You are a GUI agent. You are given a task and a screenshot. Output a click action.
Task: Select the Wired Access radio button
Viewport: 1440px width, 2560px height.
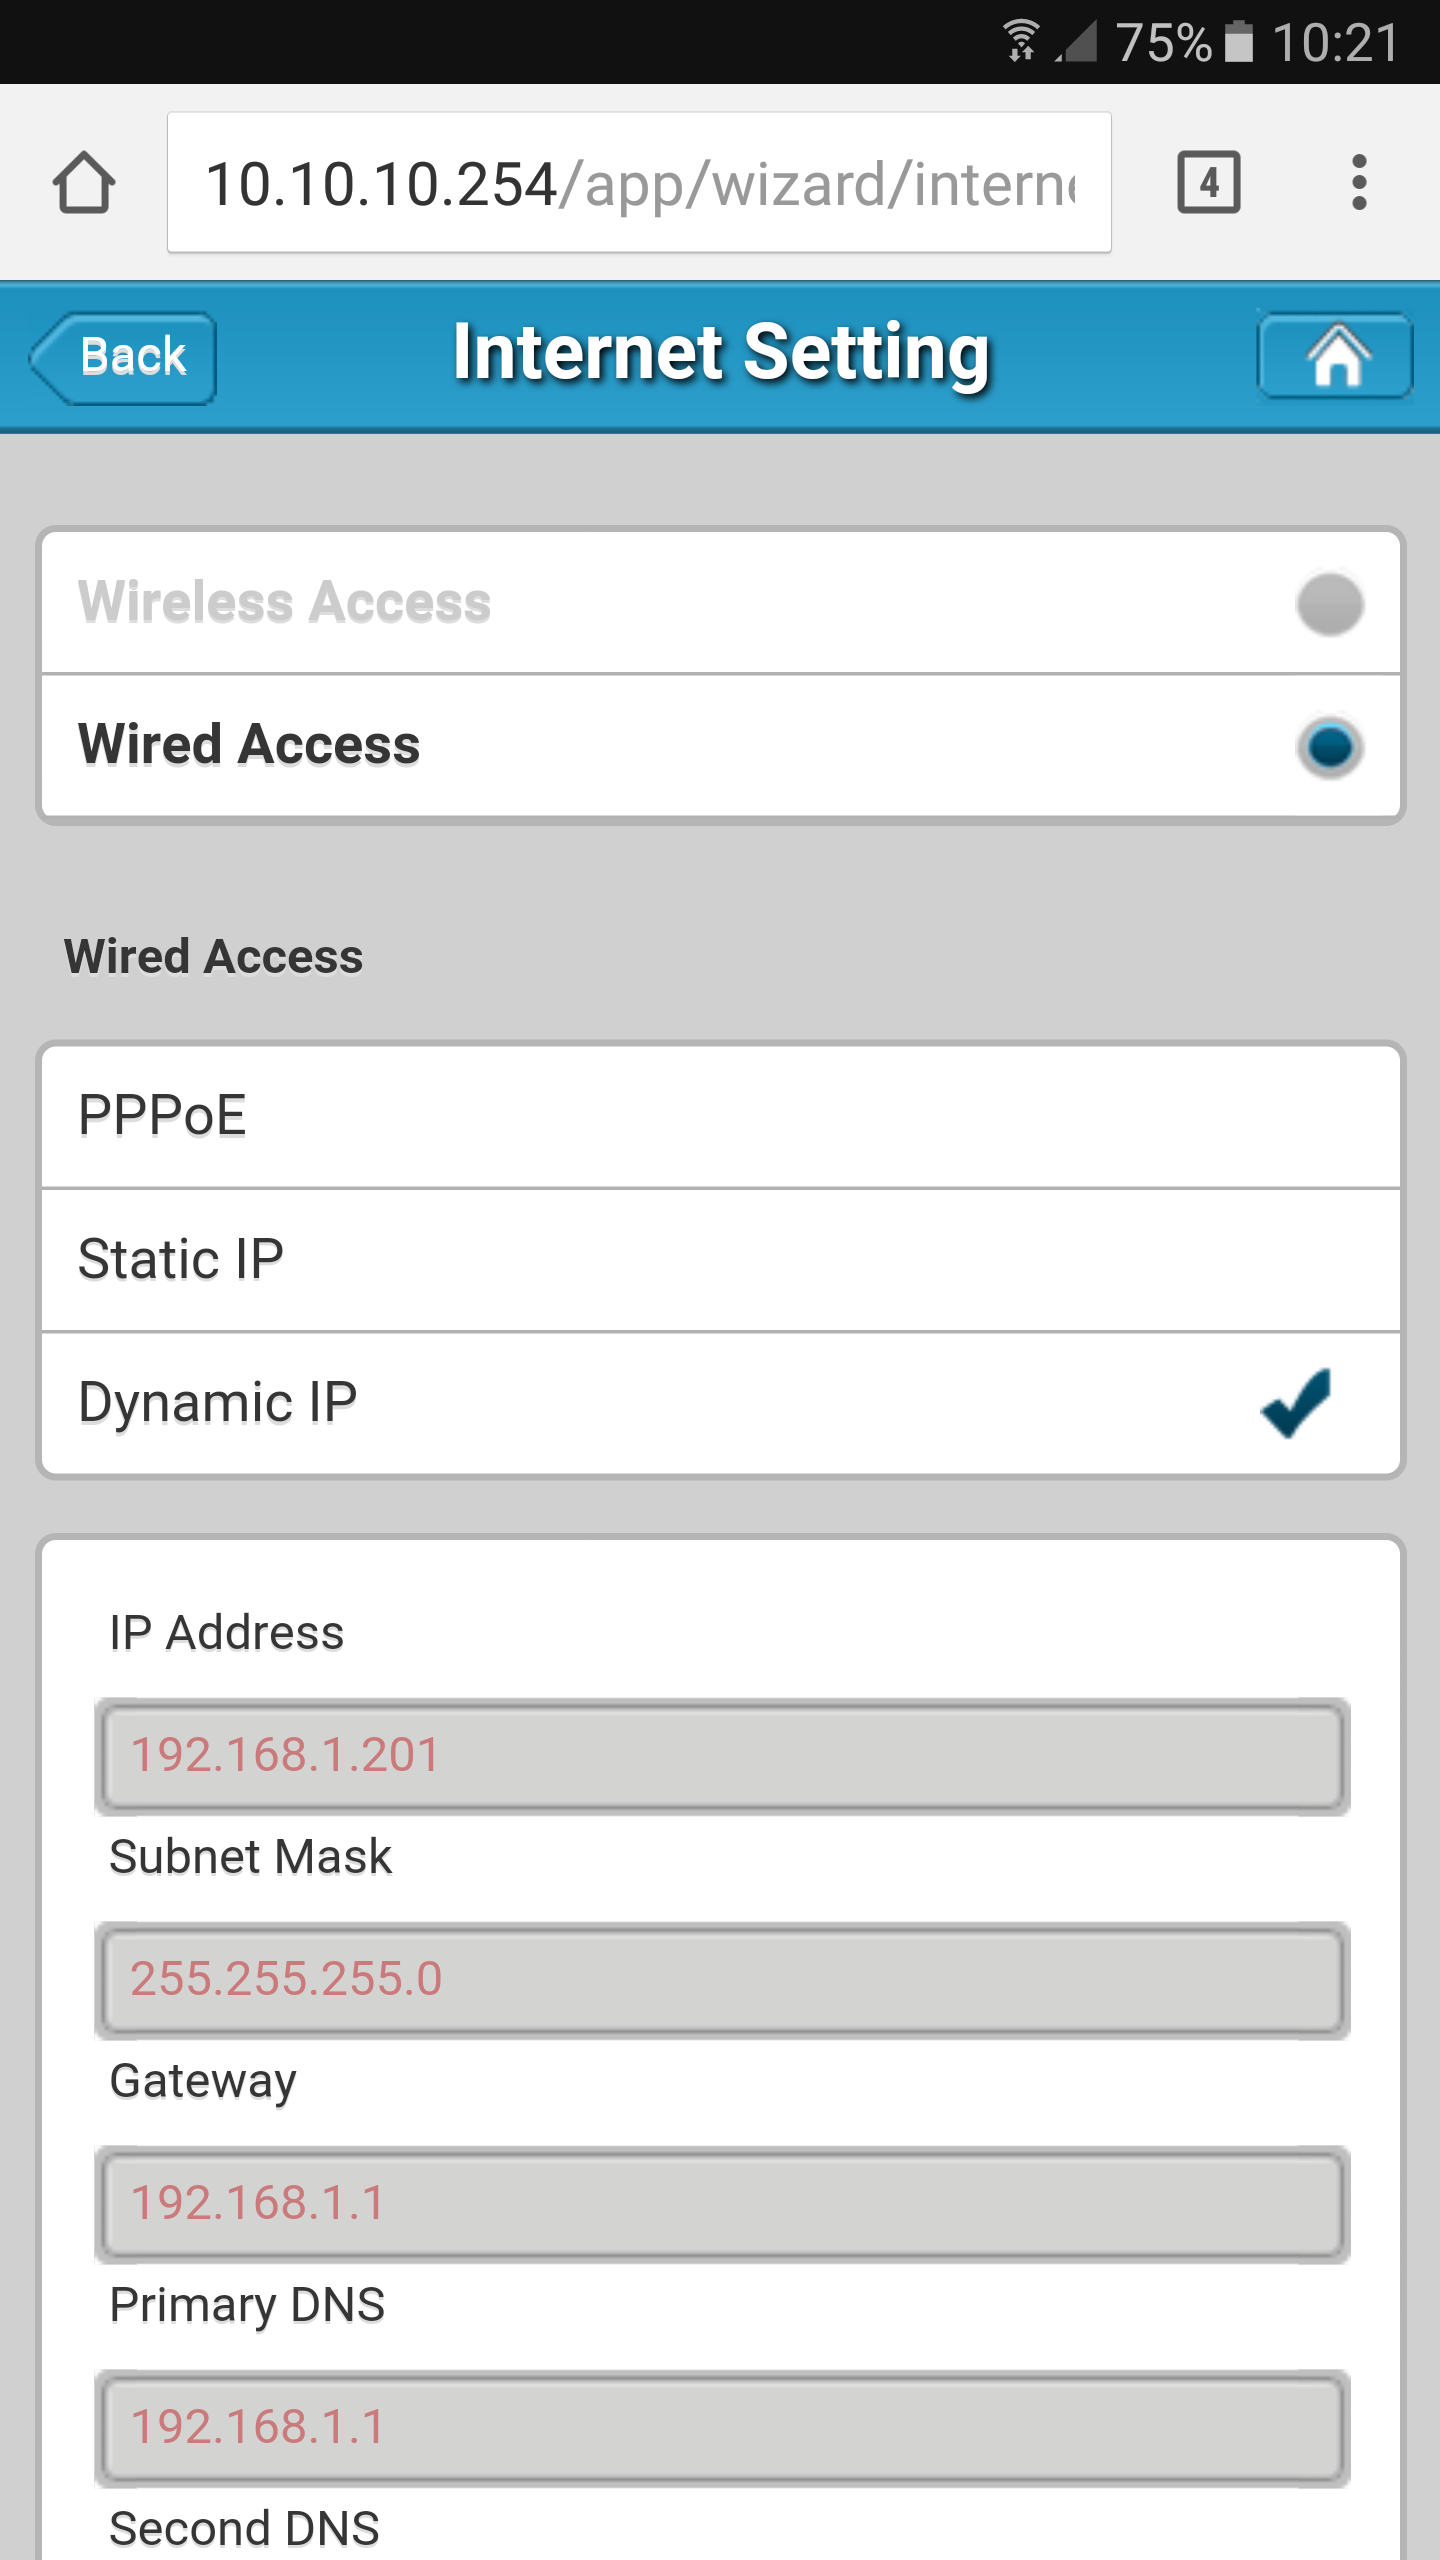[x=1330, y=747]
